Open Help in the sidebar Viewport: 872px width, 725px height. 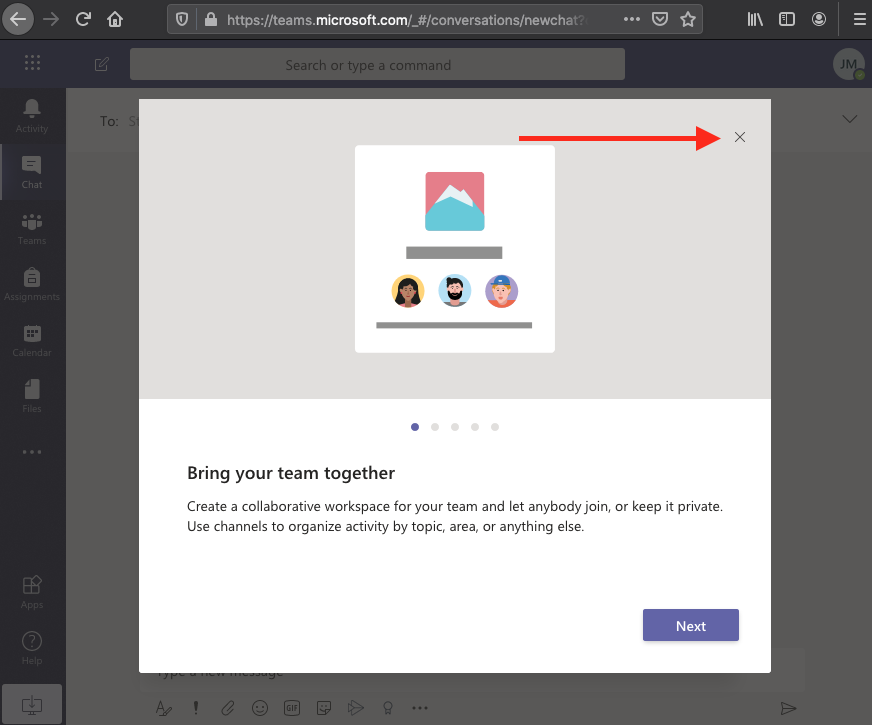[32, 647]
